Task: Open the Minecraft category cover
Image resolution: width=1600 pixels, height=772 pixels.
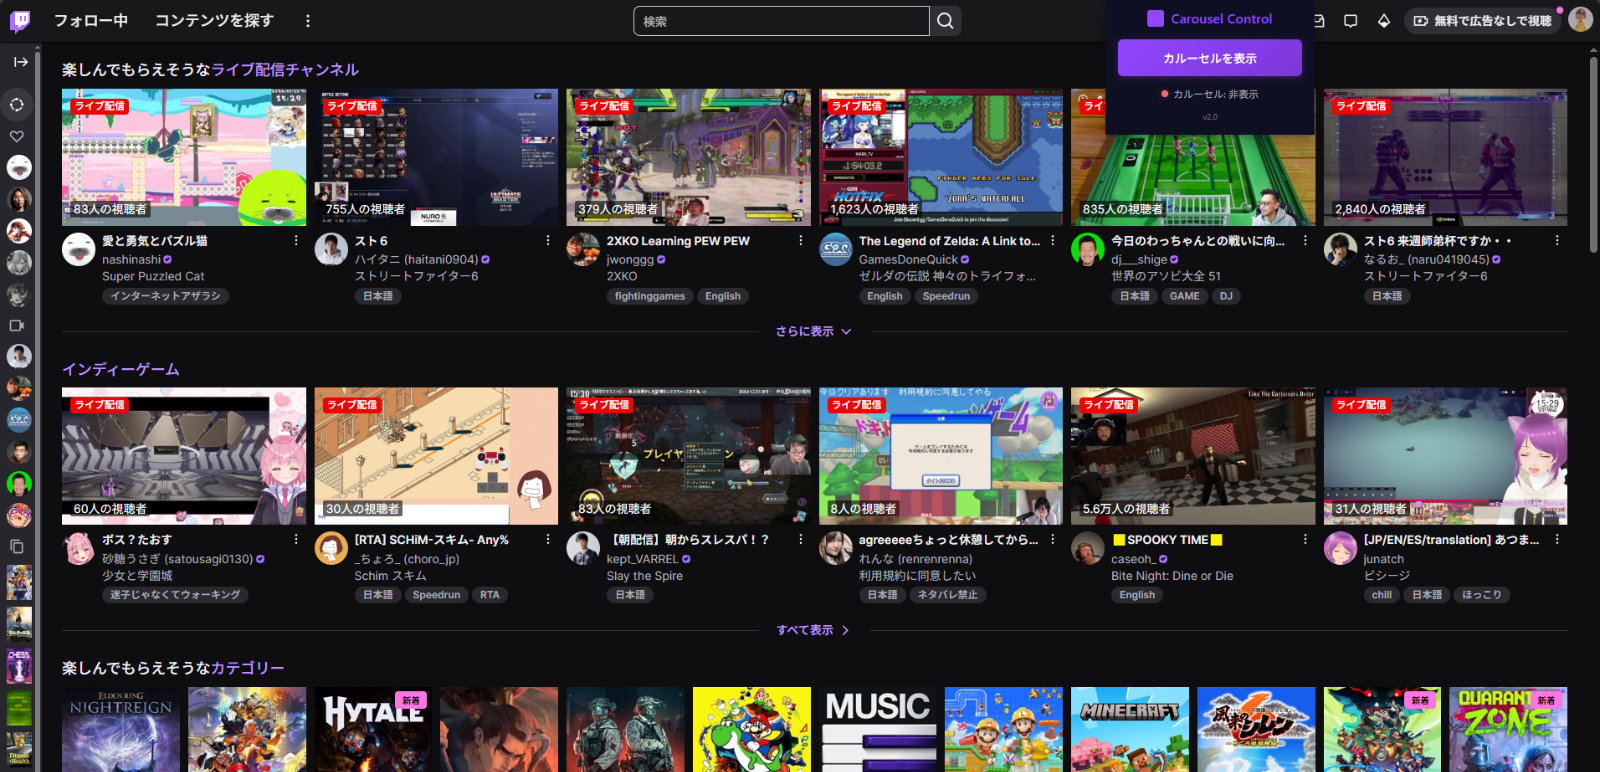Action: pyautogui.click(x=1130, y=729)
